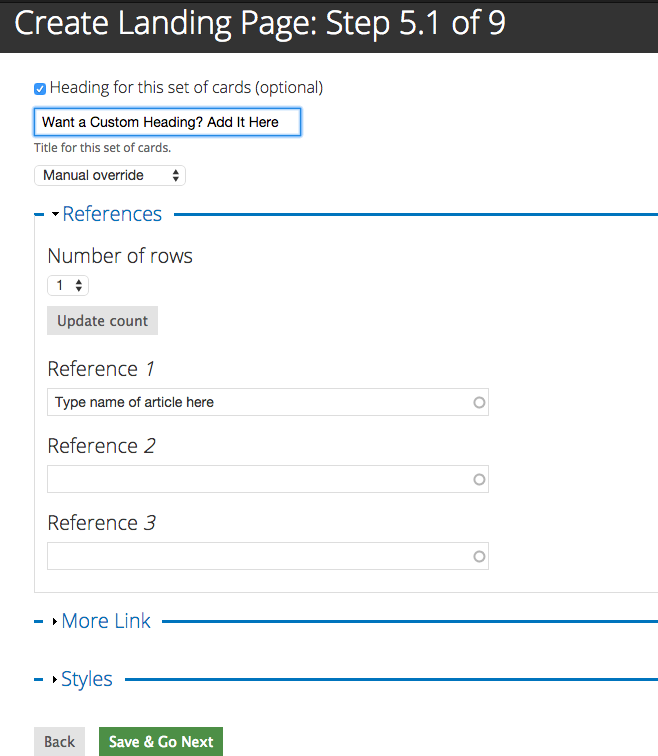Open the Number of rows dropdown
Screen dimensions: 658x756
(68, 286)
